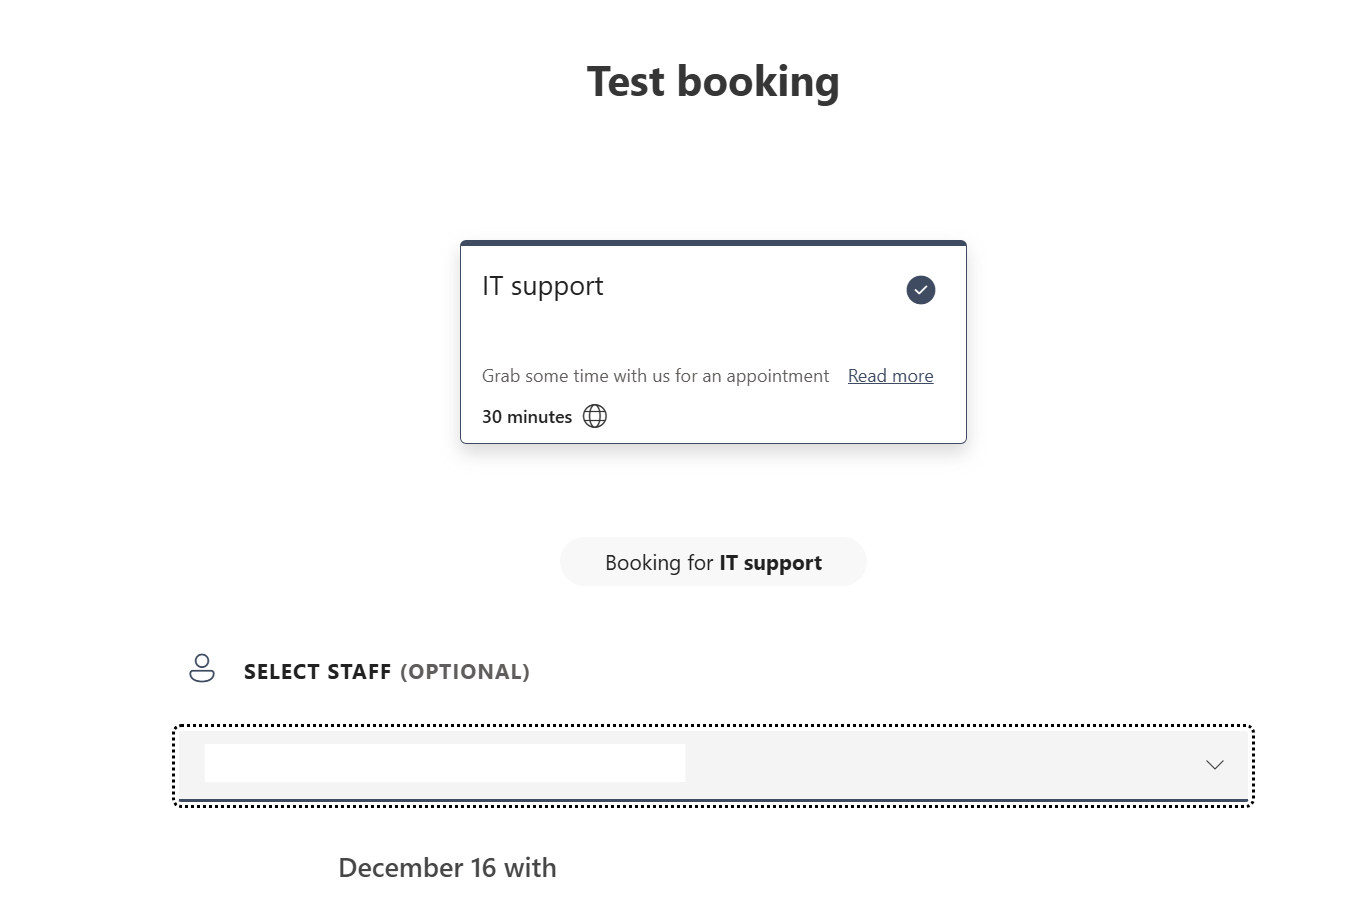The height and width of the screenshot is (906, 1354).
Task: Open the Read more link
Action: pos(890,376)
